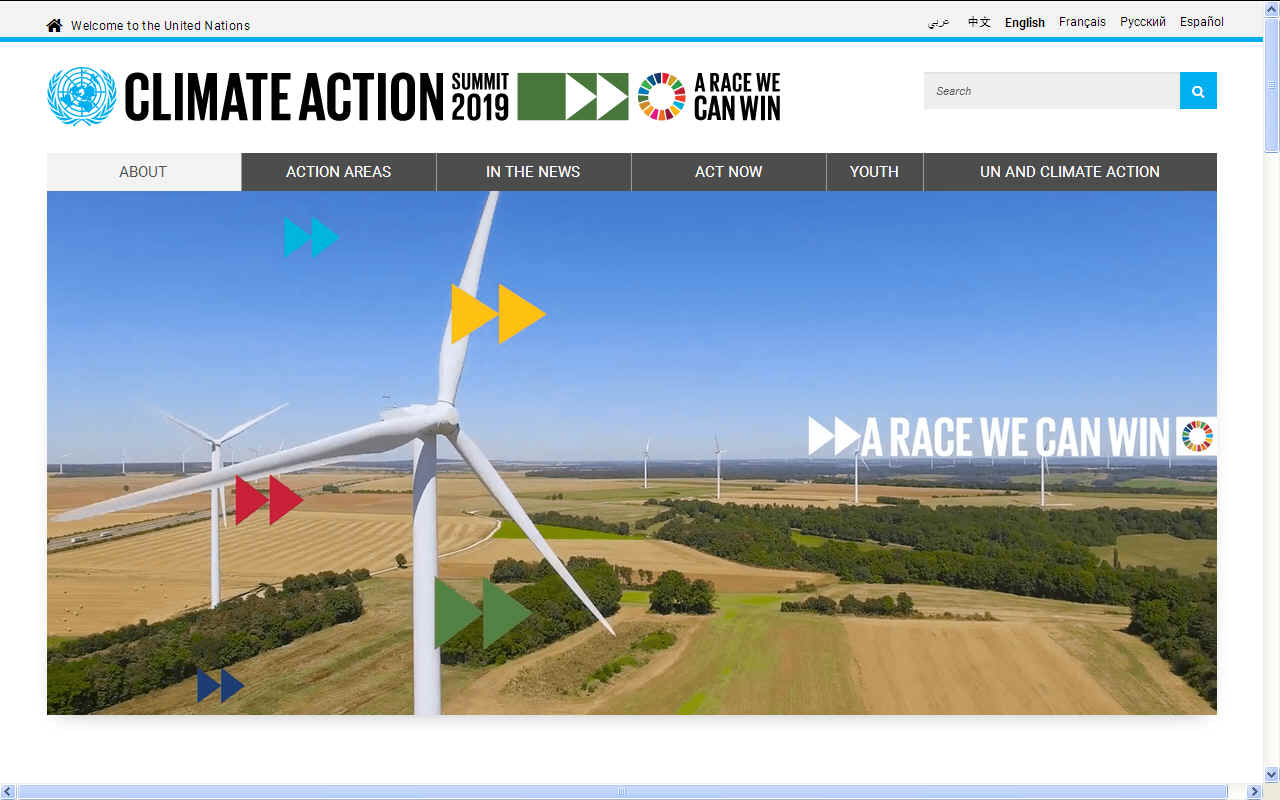Click the vertical scrollbar down arrow

(x=1271, y=775)
